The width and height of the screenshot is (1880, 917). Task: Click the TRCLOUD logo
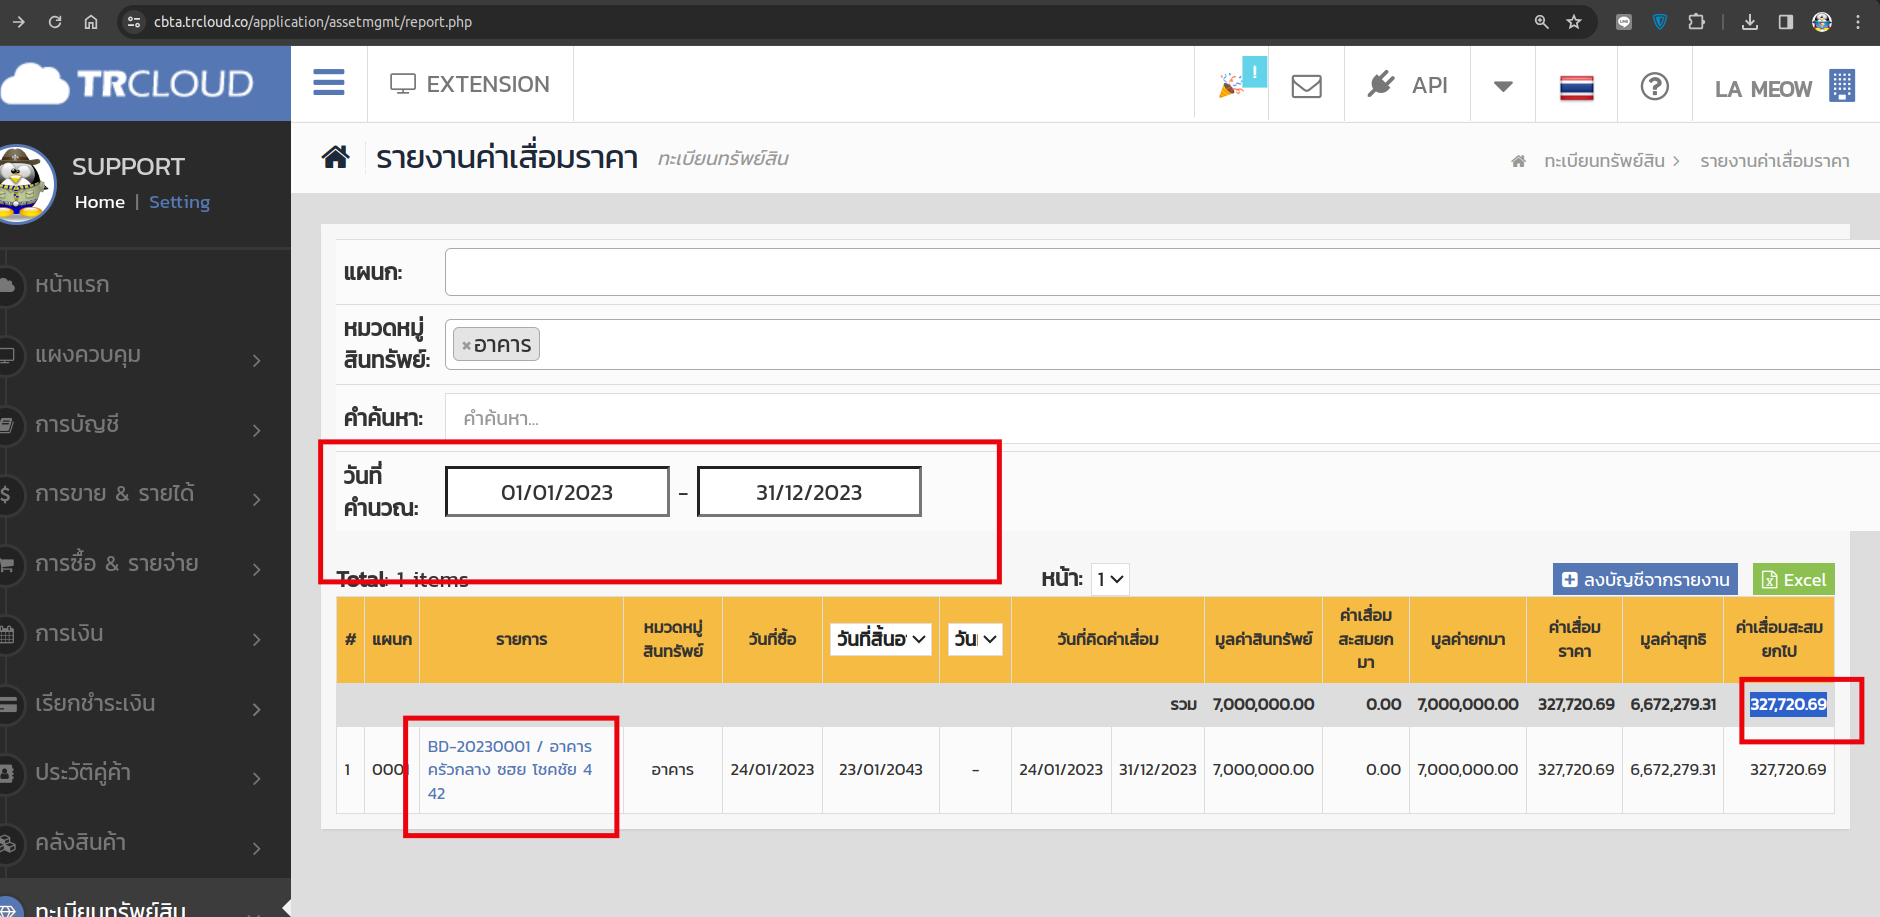[x=128, y=84]
